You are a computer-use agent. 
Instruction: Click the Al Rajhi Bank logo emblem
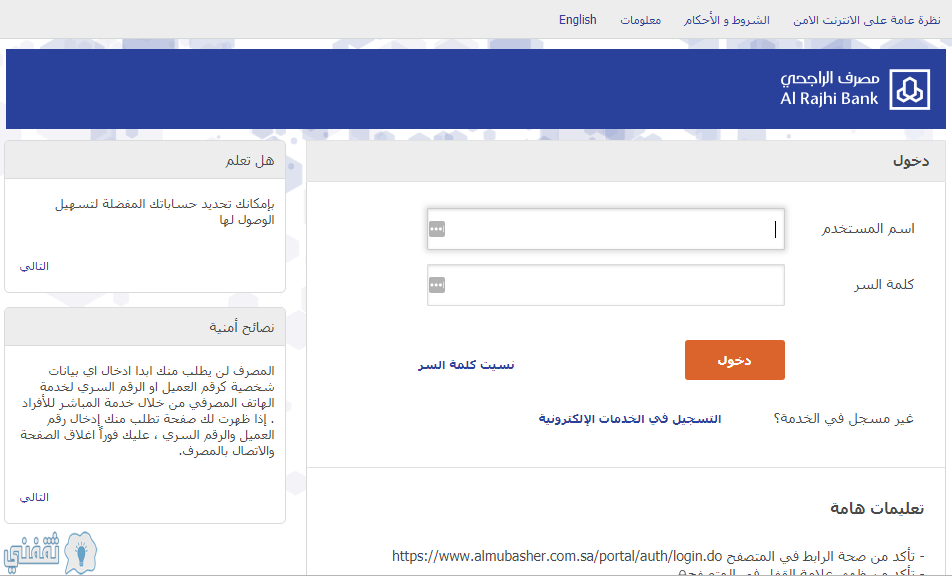[910, 89]
